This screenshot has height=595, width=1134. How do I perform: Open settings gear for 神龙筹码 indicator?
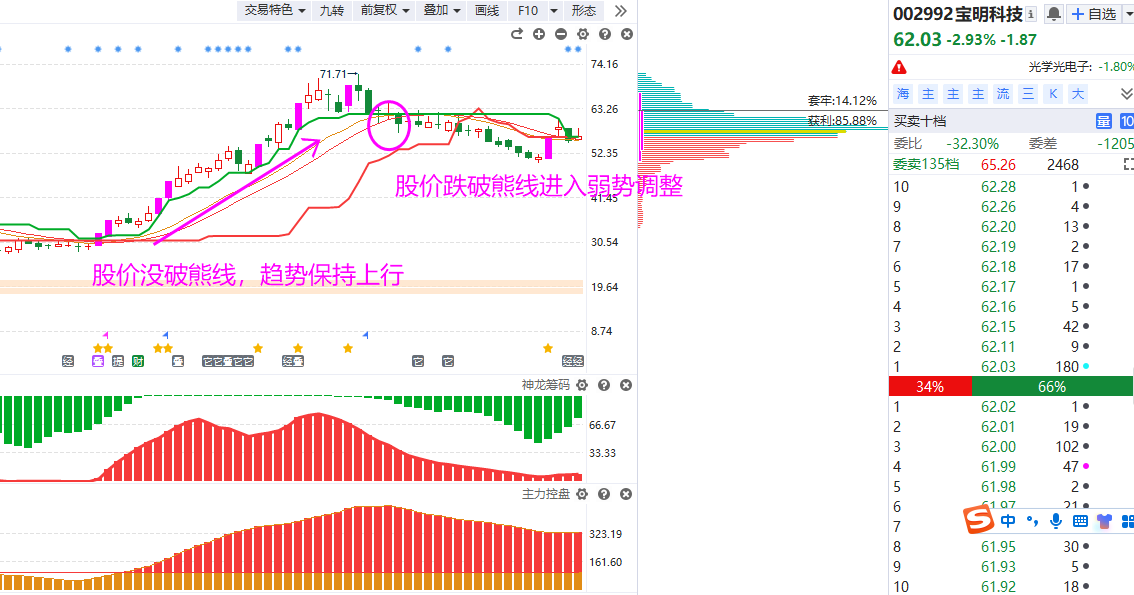(582, 385)
